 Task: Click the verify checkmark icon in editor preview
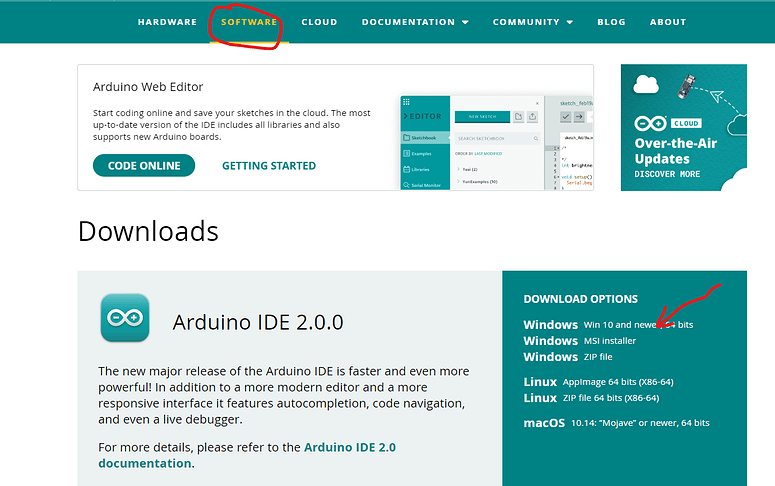[566, 117]
